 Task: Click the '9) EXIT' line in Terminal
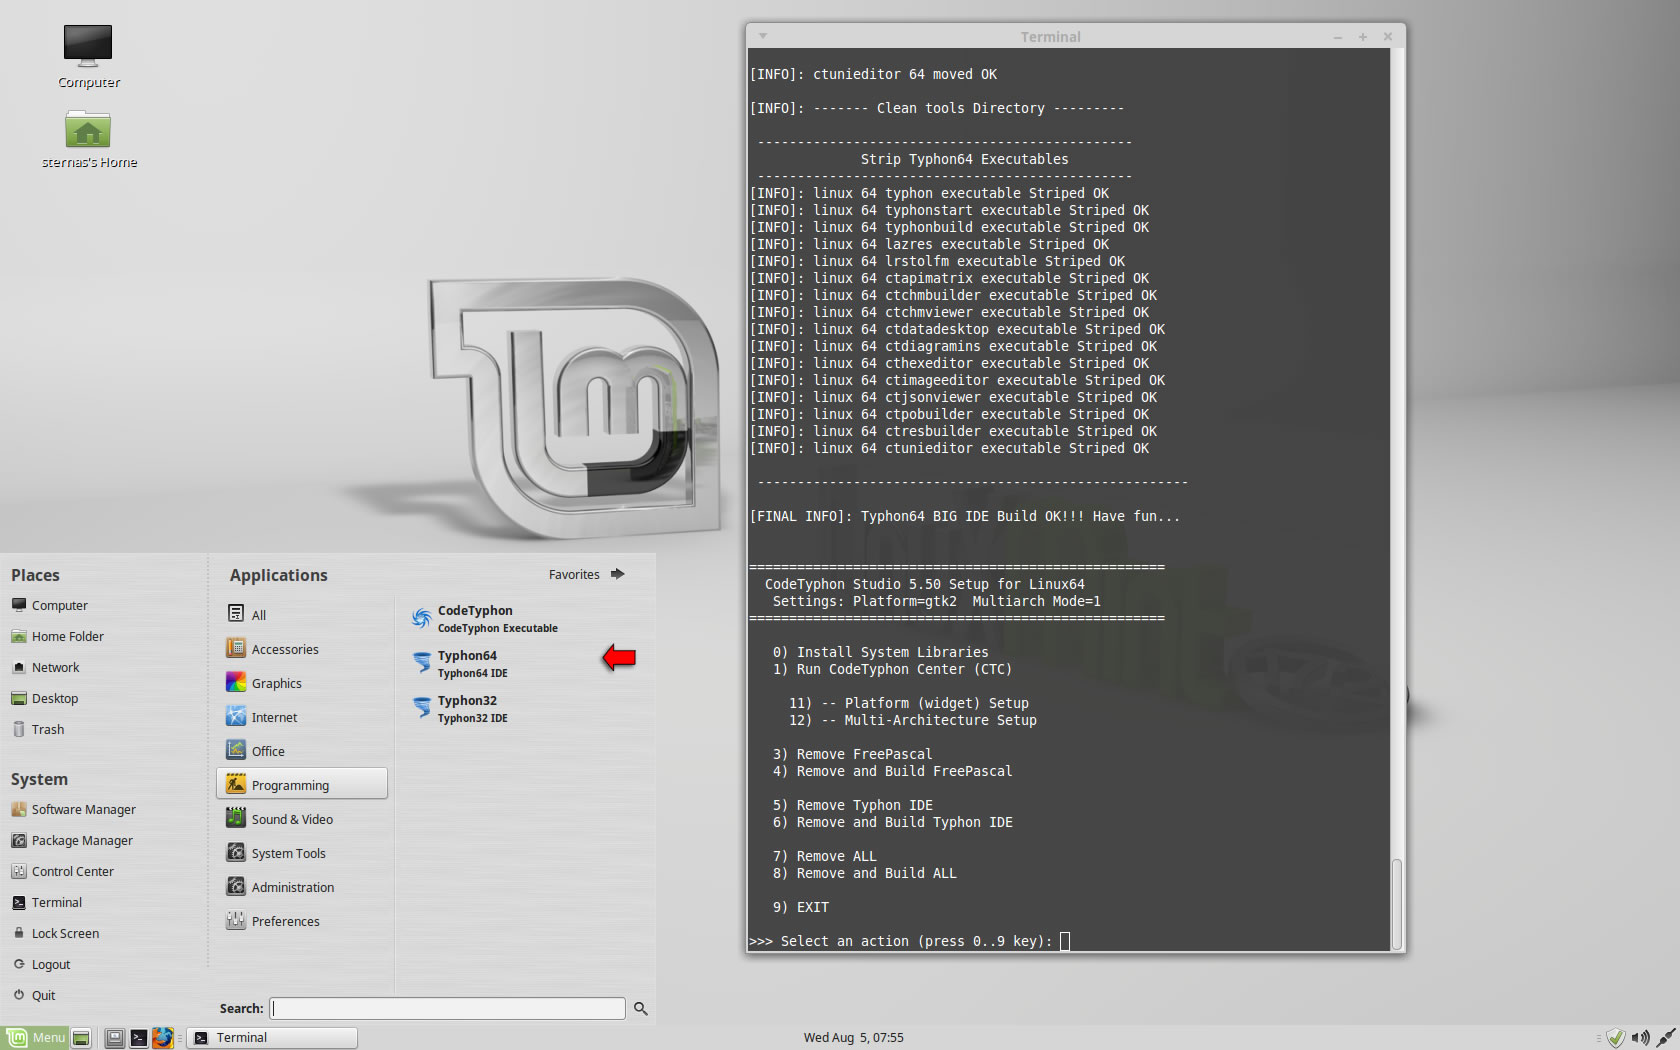coord(800,907)
